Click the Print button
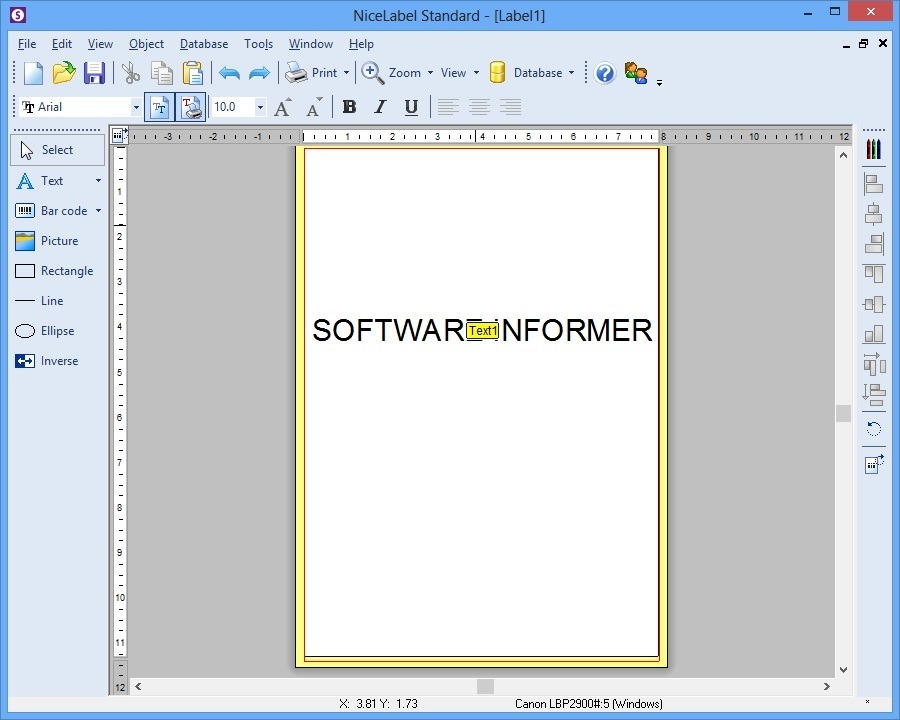The image size is (900, 720). tap(311, 73)
